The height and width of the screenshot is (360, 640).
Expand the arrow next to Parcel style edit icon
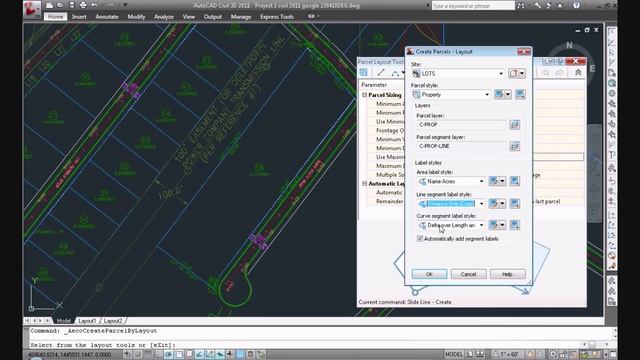click(x=508, y=95)
